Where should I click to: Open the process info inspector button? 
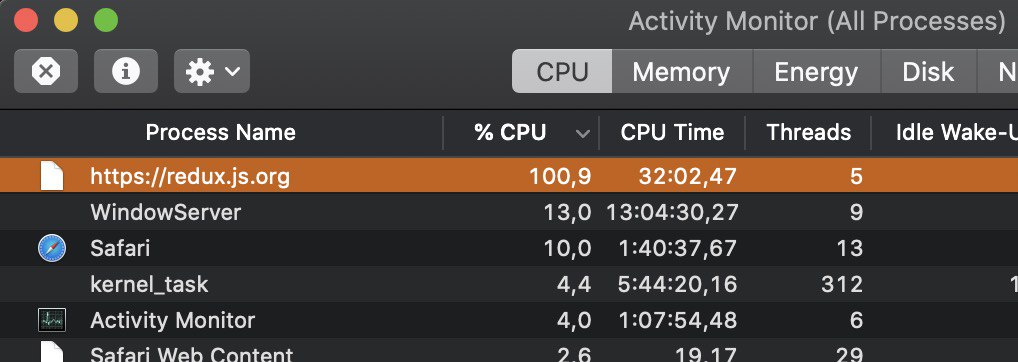point(126,71)
